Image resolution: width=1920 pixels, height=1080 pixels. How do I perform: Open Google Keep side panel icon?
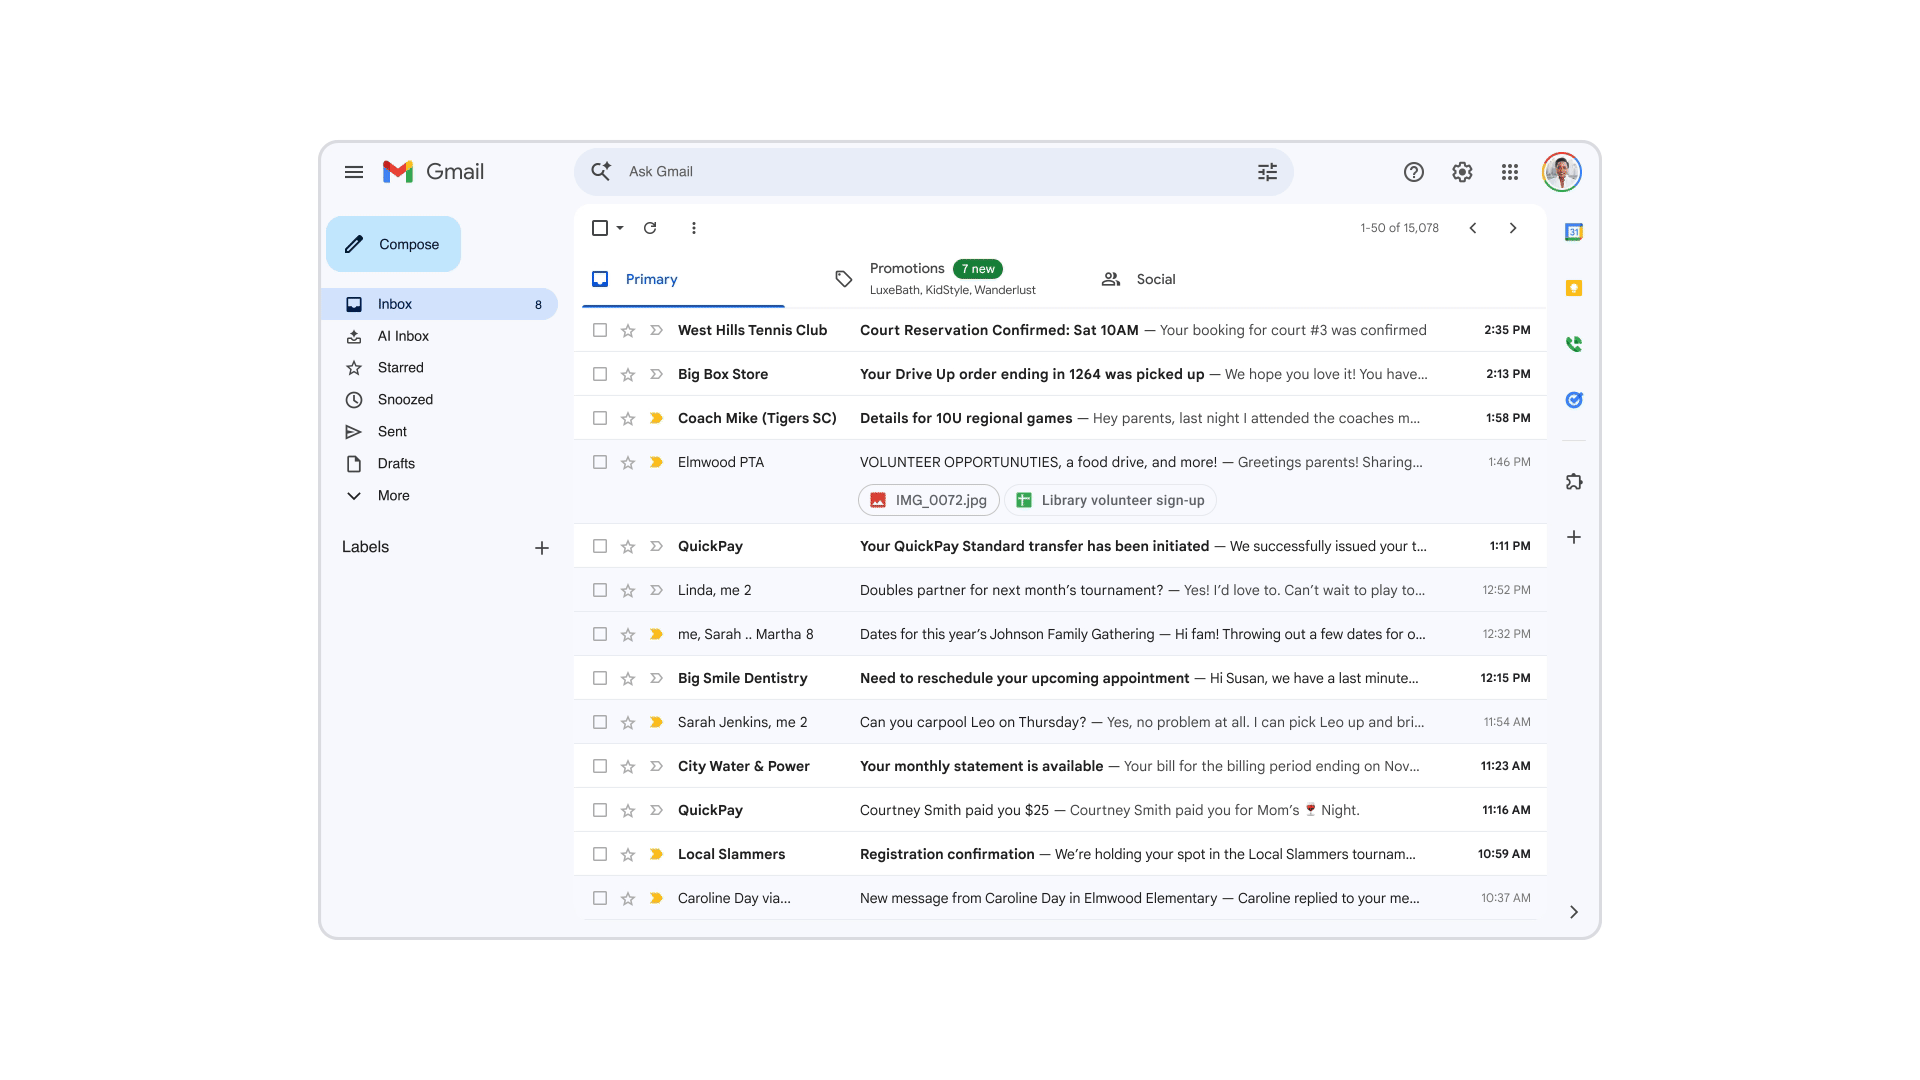point(1573,288)
